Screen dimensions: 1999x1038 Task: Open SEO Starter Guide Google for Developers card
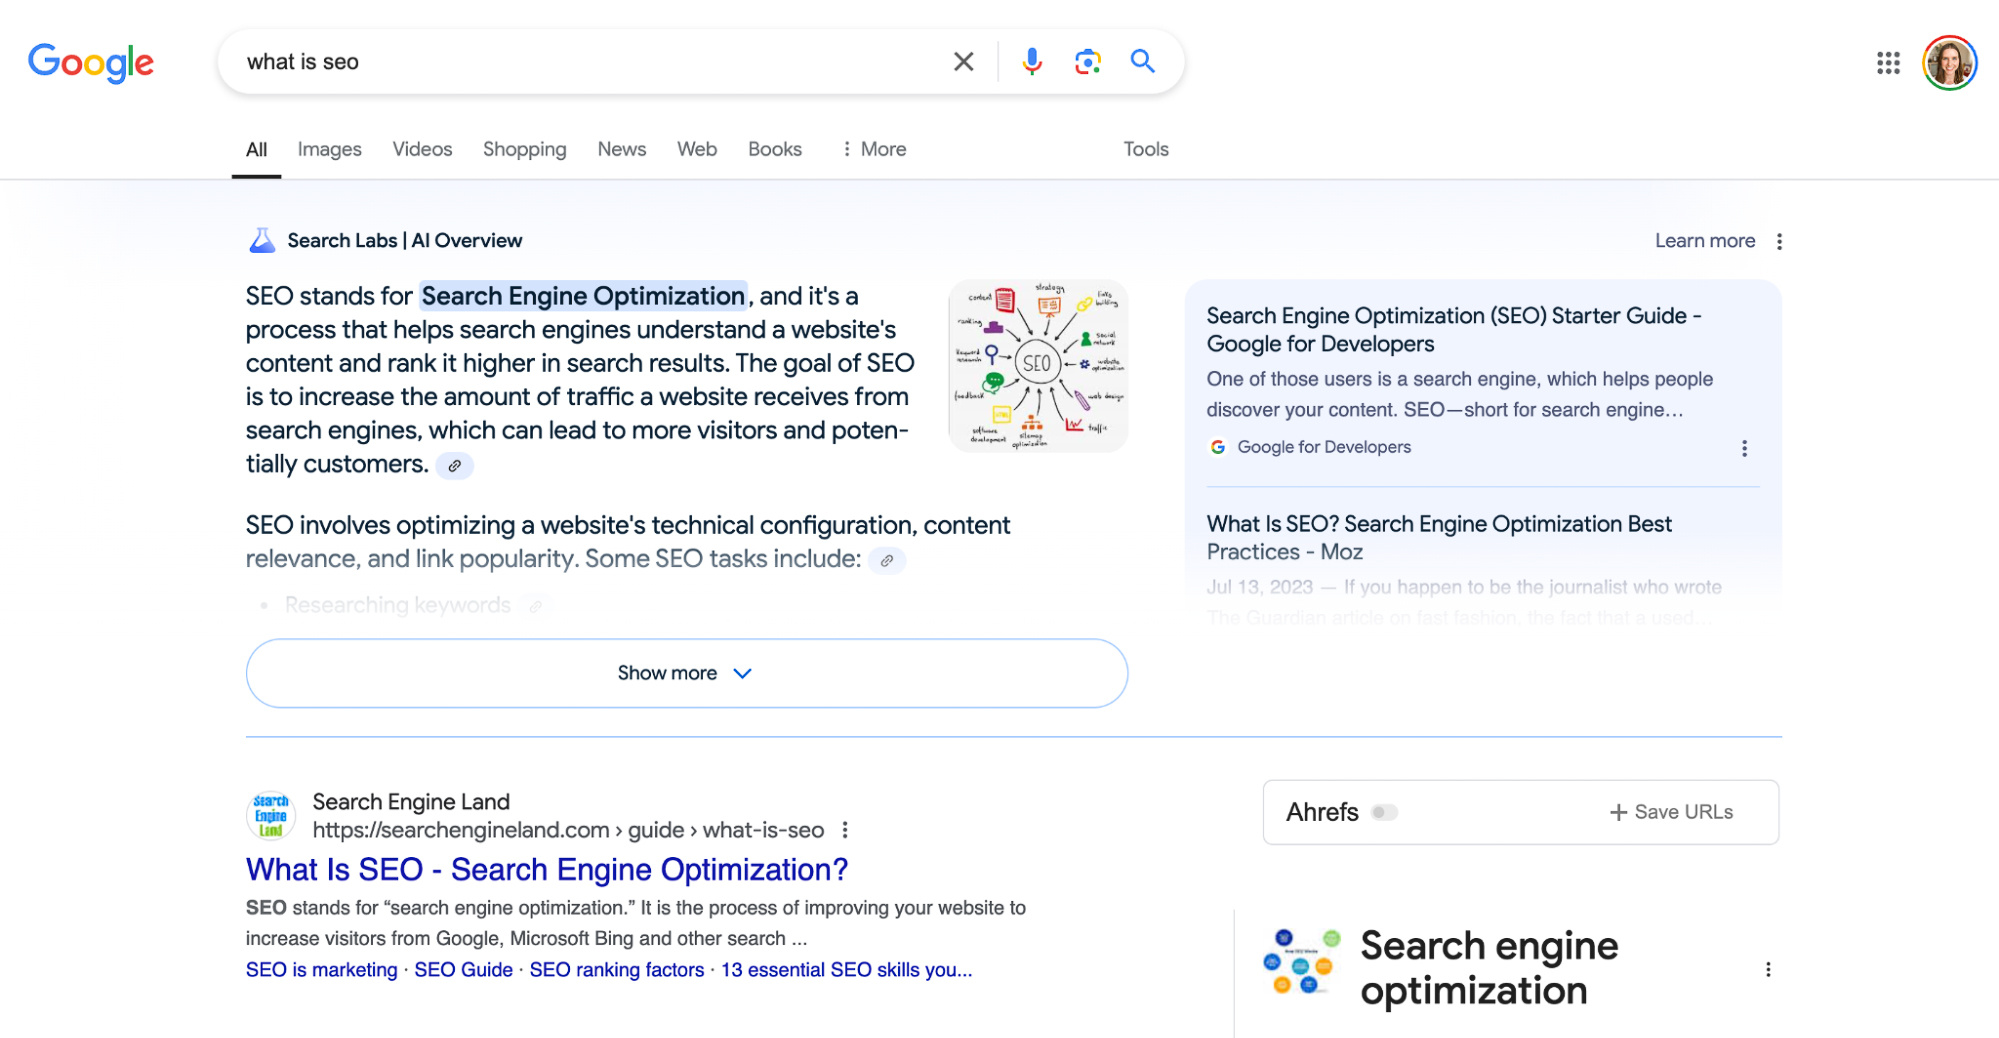[x=1482, y=382]
